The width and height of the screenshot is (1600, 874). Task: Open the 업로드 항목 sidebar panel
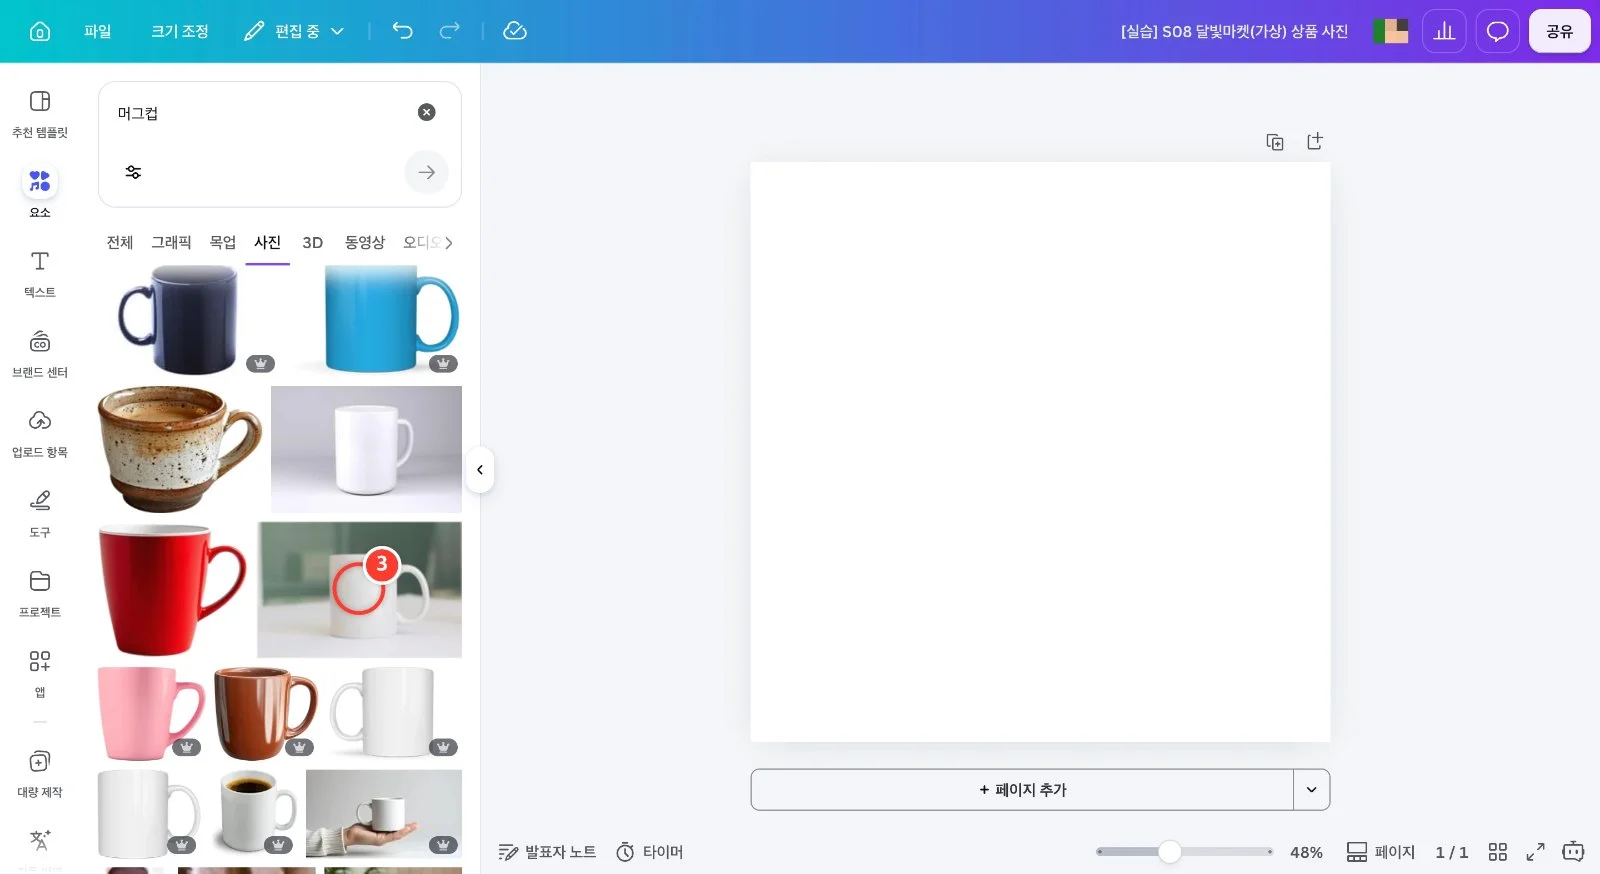tap(40, 434)
